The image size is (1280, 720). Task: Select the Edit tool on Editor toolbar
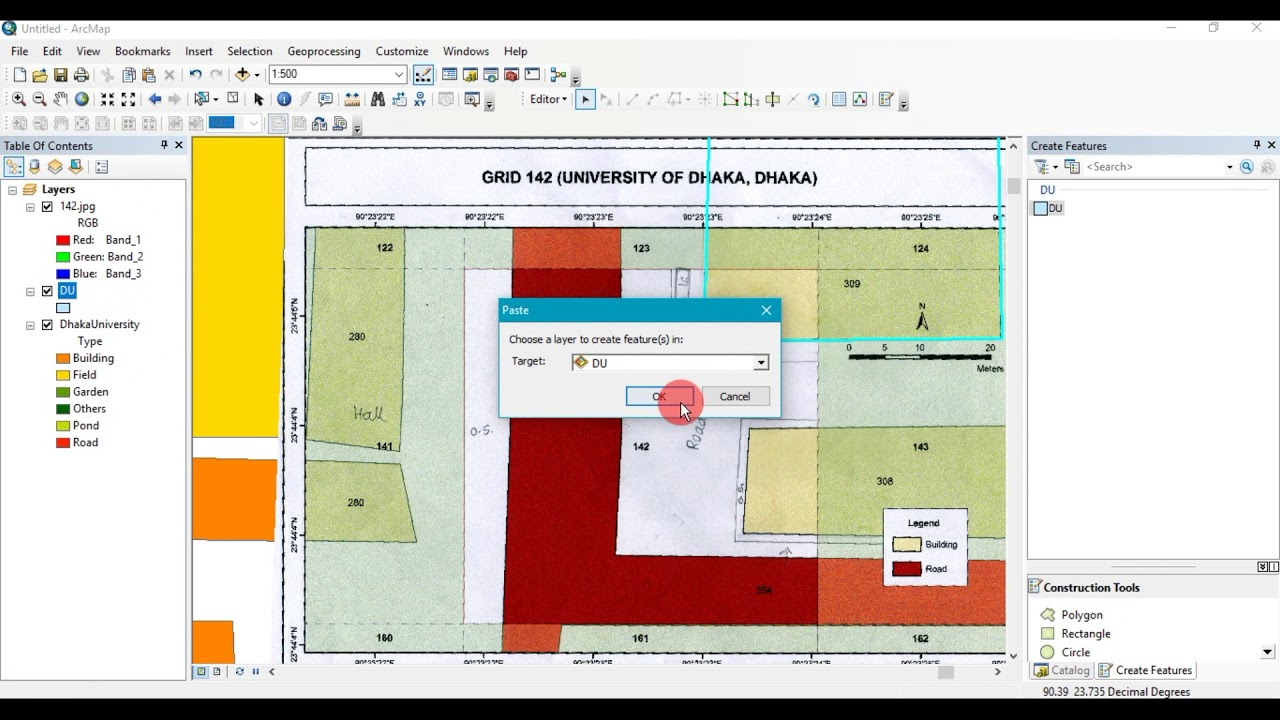tap(585, 99)
